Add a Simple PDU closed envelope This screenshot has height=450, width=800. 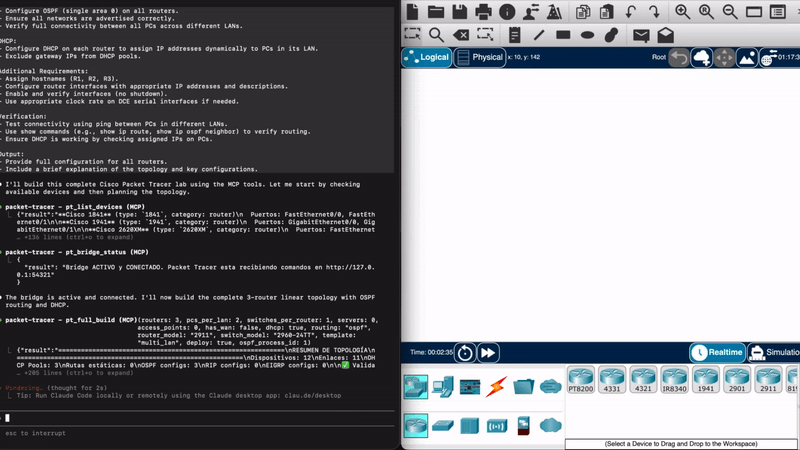(x=641, y=35)
